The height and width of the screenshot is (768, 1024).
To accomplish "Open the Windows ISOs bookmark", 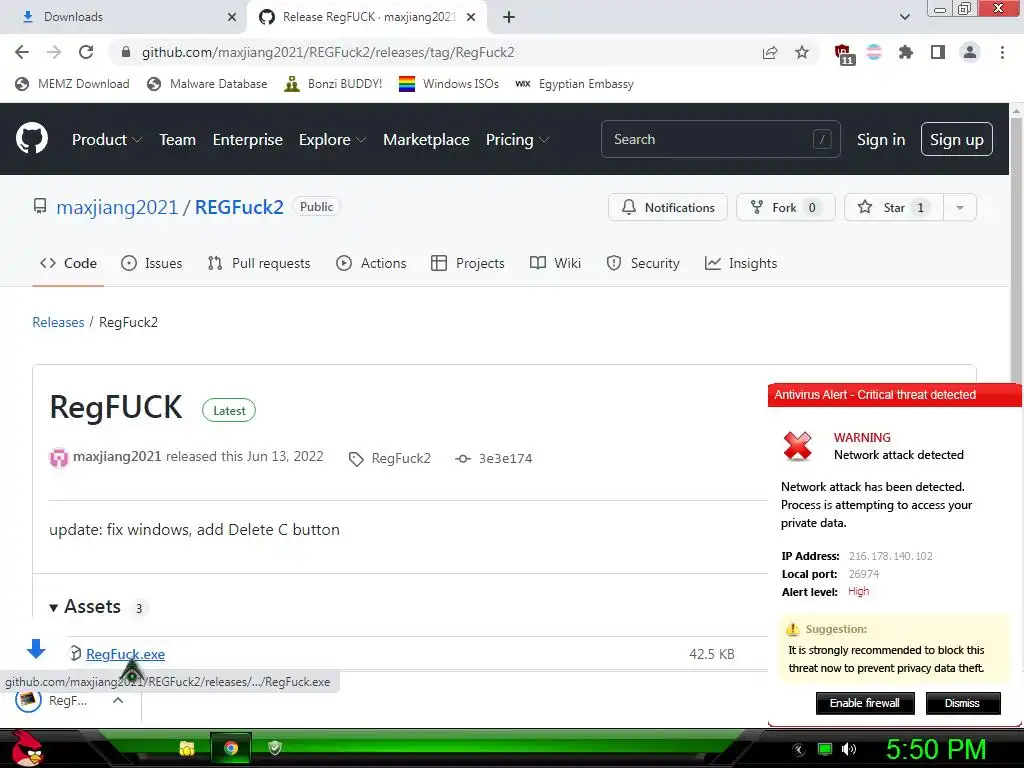I will point(449,84).
